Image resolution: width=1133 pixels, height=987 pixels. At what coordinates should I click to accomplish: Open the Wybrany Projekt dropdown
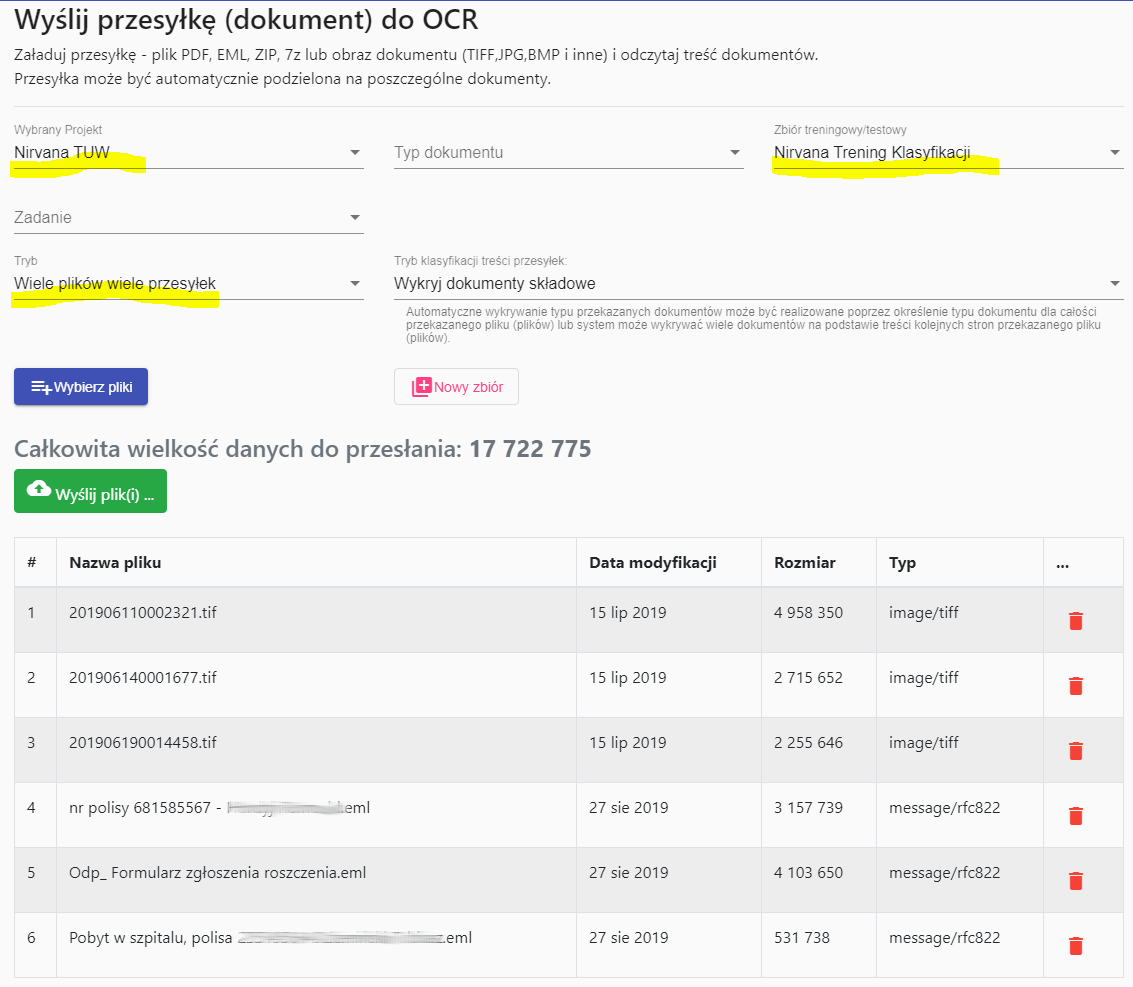(354, 150)
